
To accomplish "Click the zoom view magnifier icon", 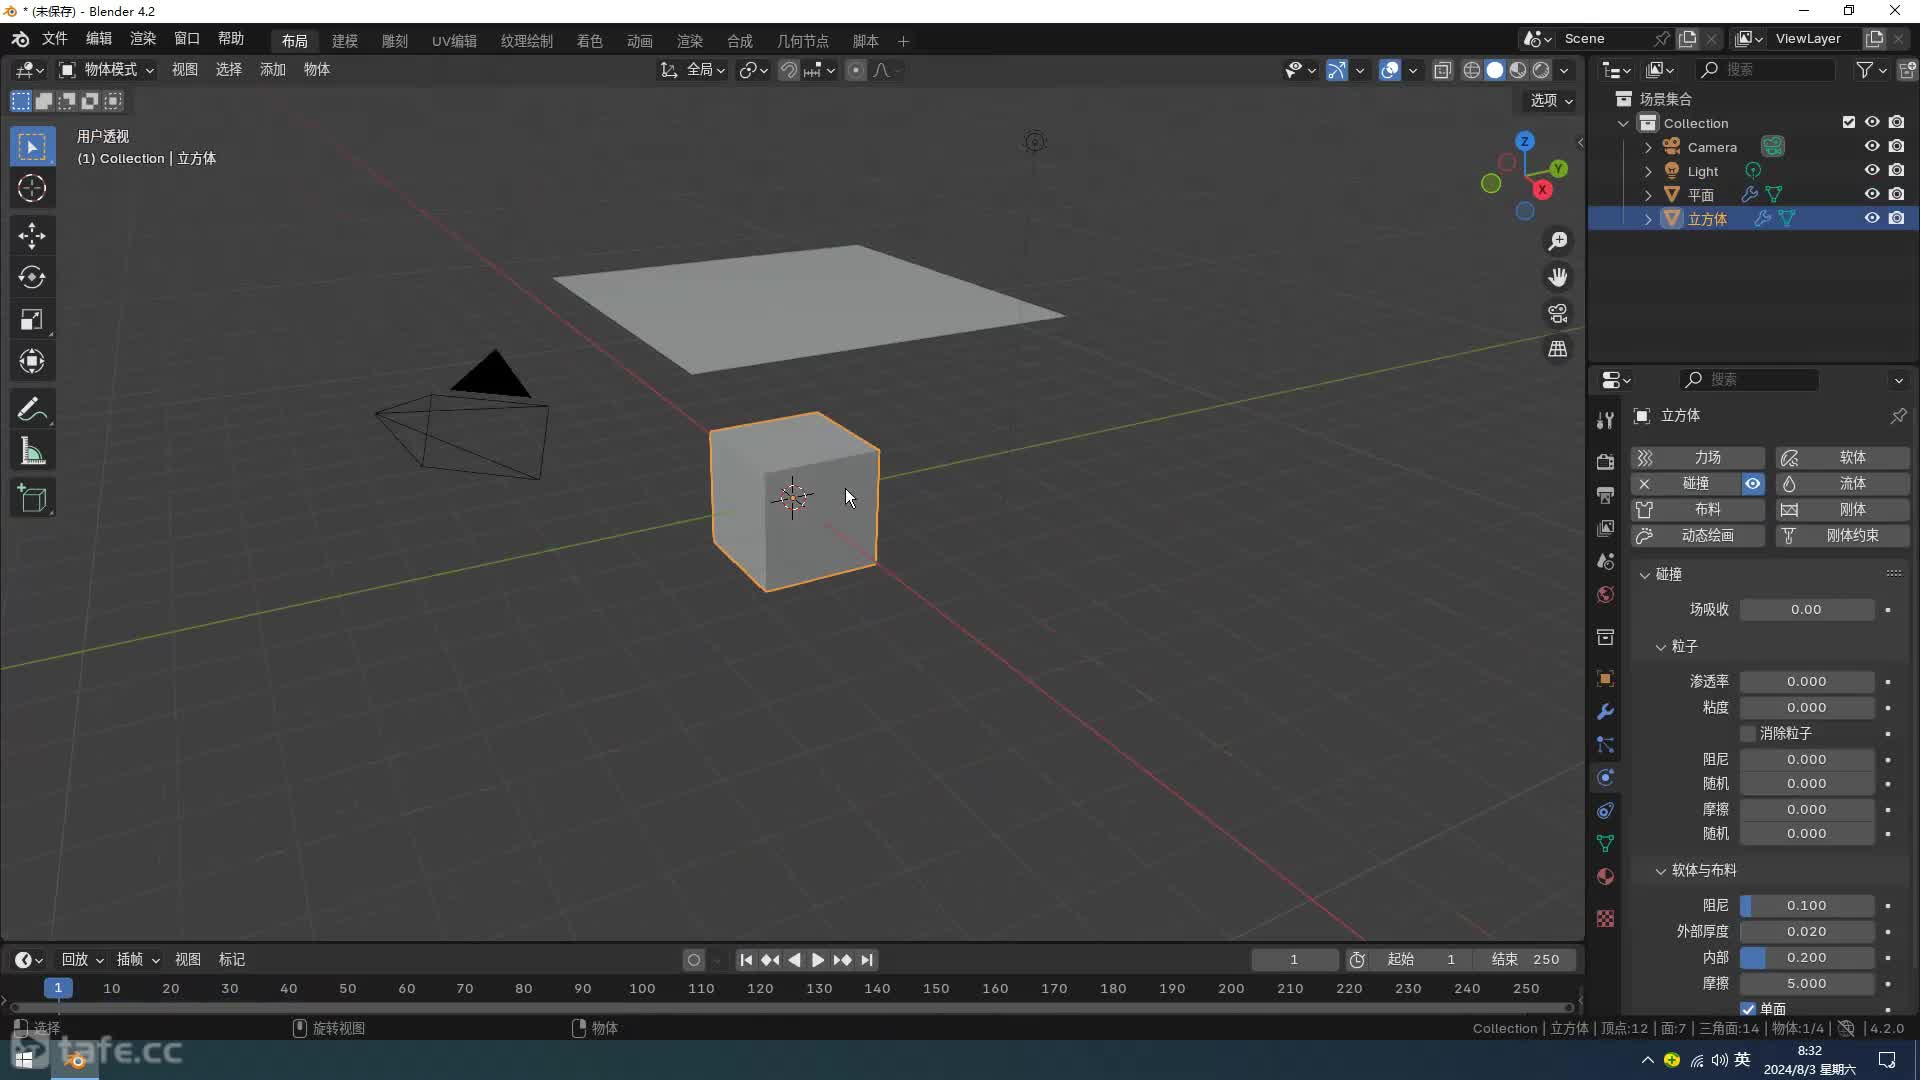I will 1558,241.
